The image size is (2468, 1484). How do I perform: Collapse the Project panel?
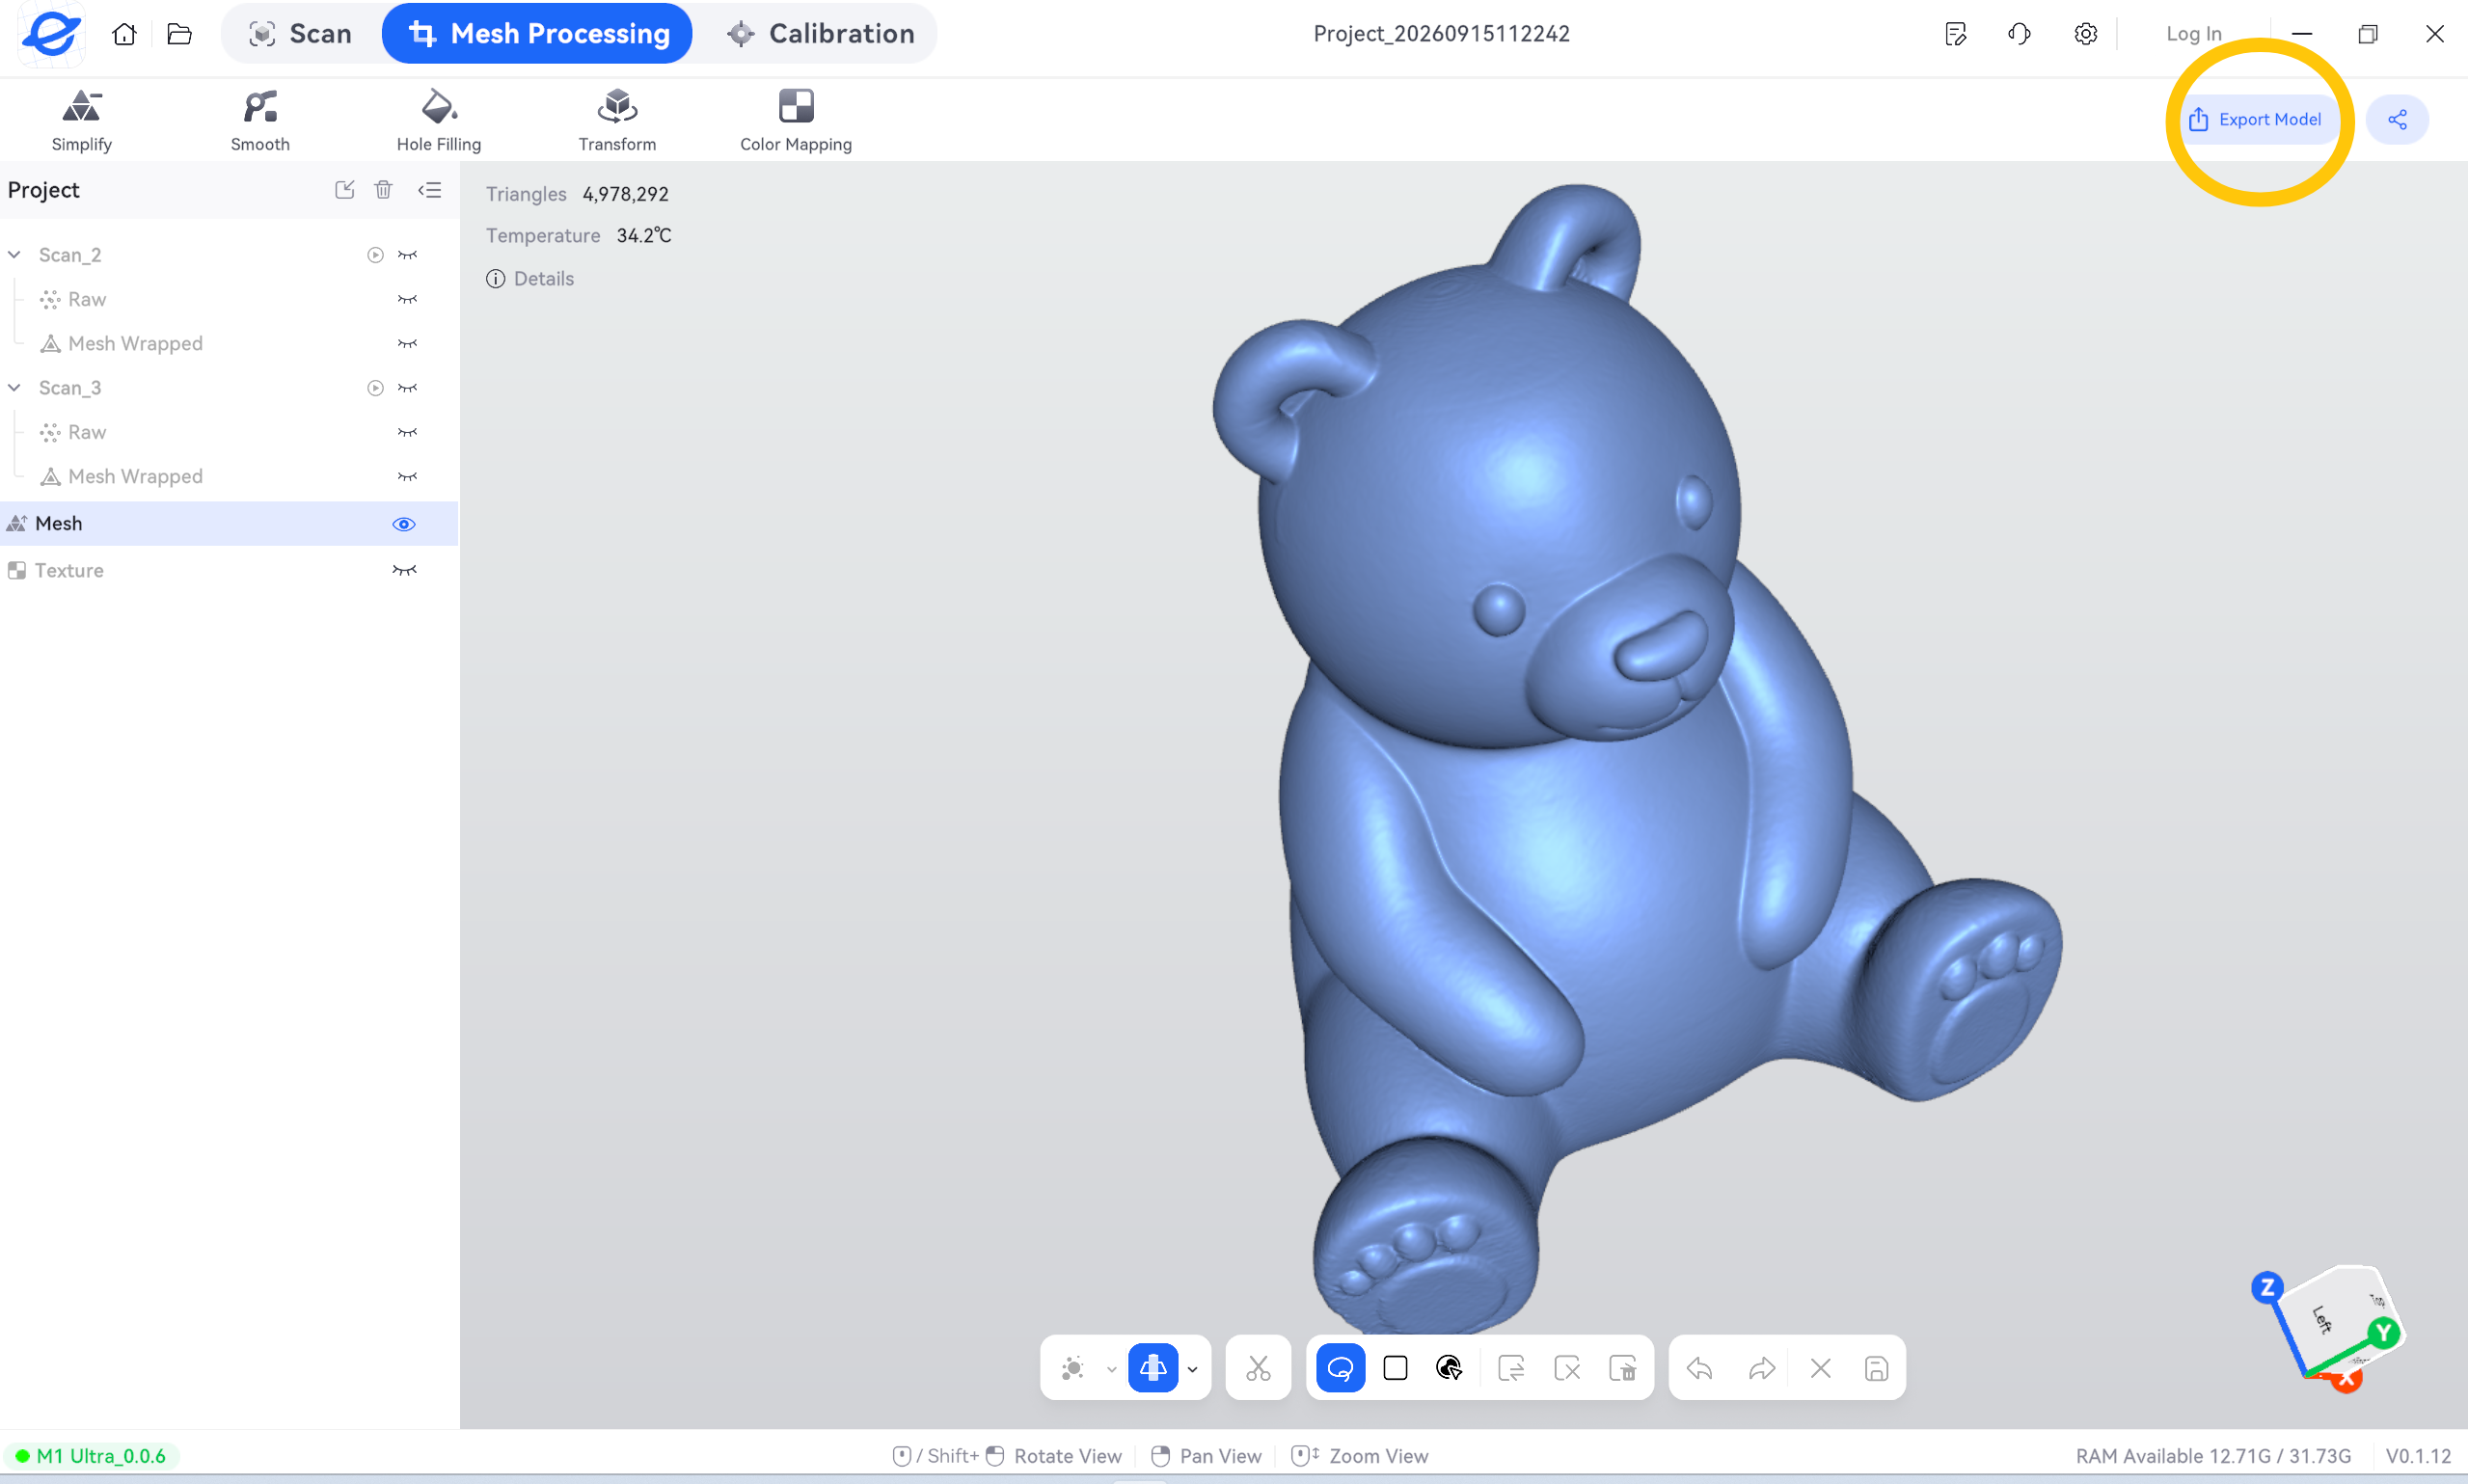coord(430,190)
